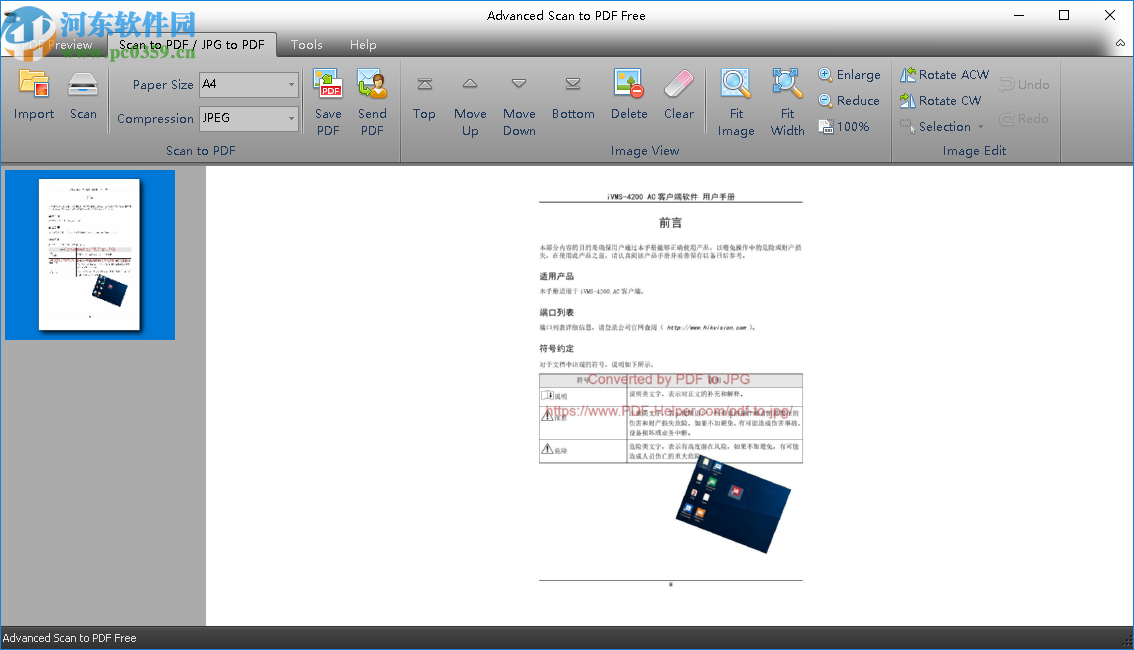Select the Scan icon to start scanning

(83, 95)
